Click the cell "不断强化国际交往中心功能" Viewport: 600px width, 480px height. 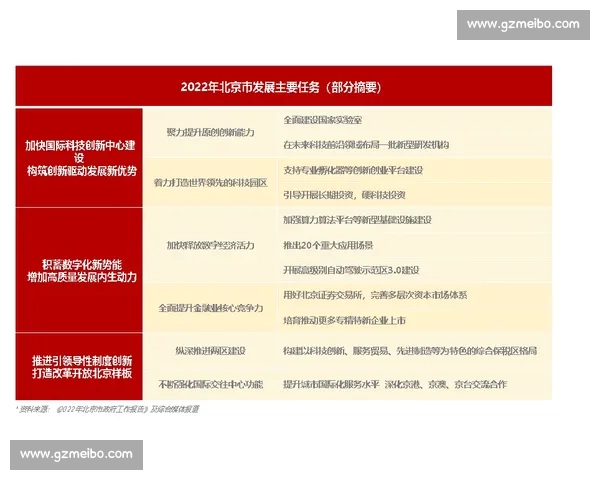click(x=210, y=384)
